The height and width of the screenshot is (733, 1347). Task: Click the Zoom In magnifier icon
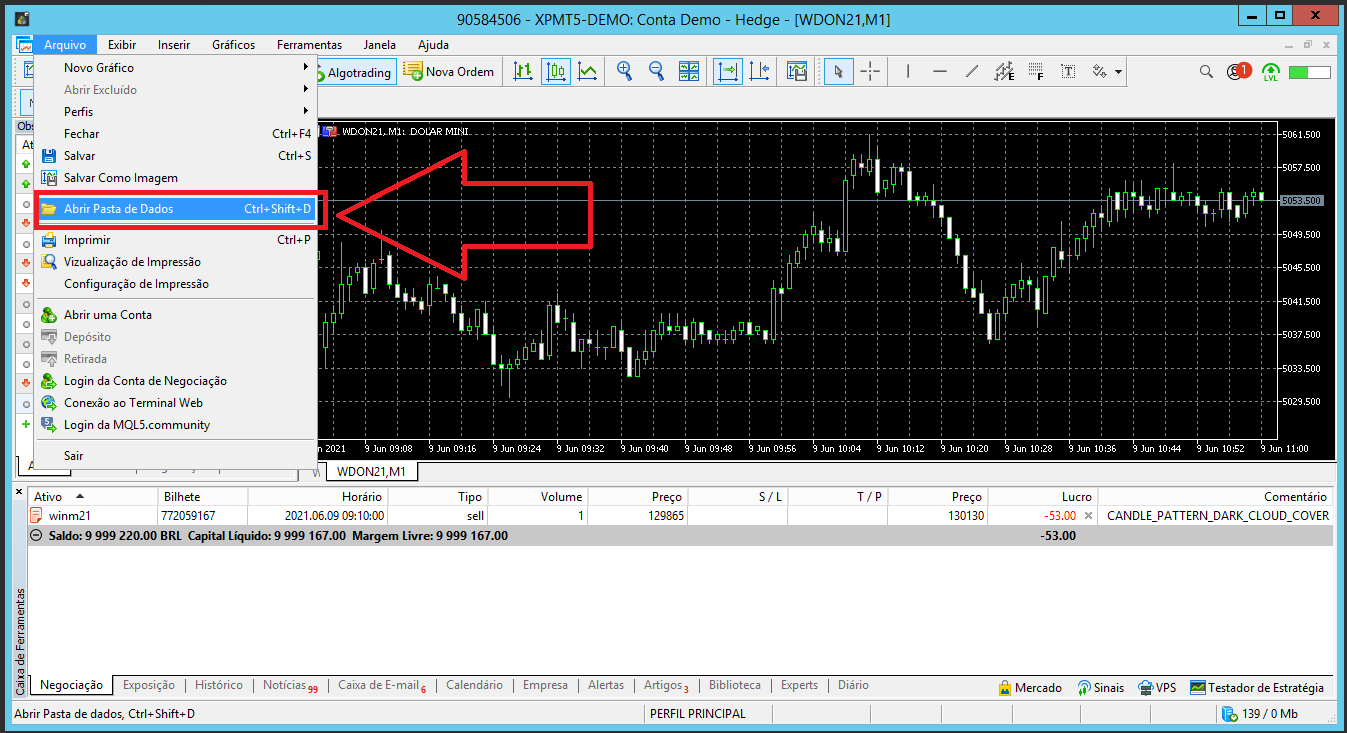[x=624, y=71]
